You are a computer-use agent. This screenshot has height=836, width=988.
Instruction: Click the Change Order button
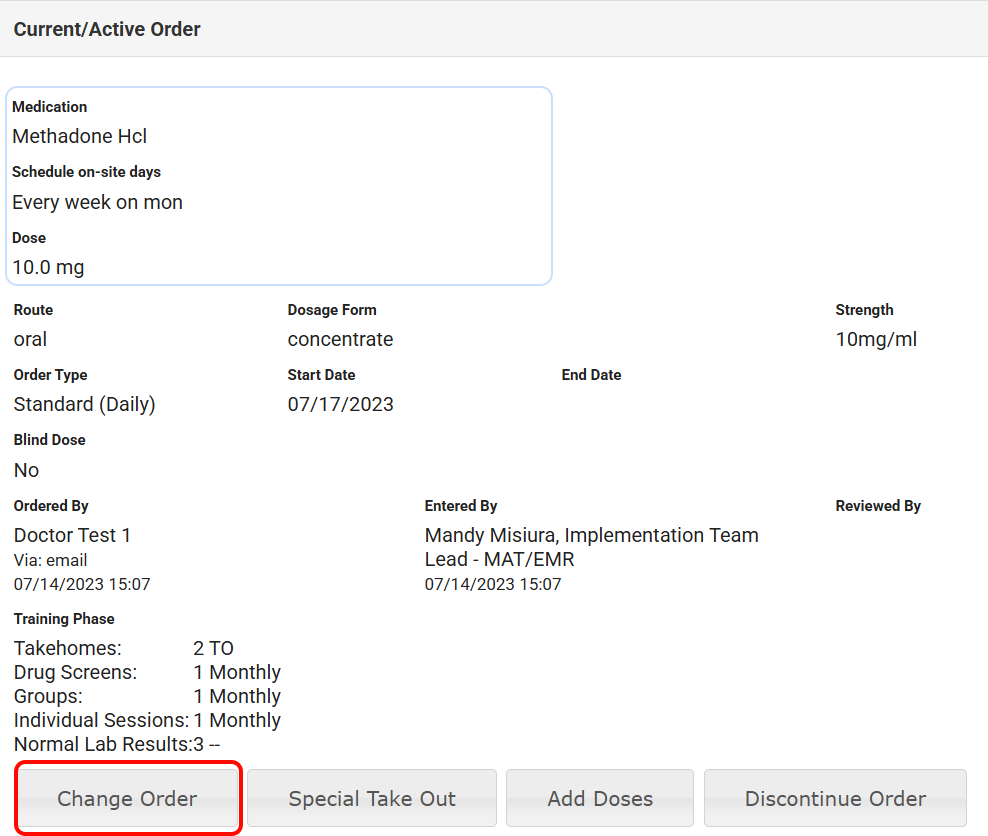(128, 798)
